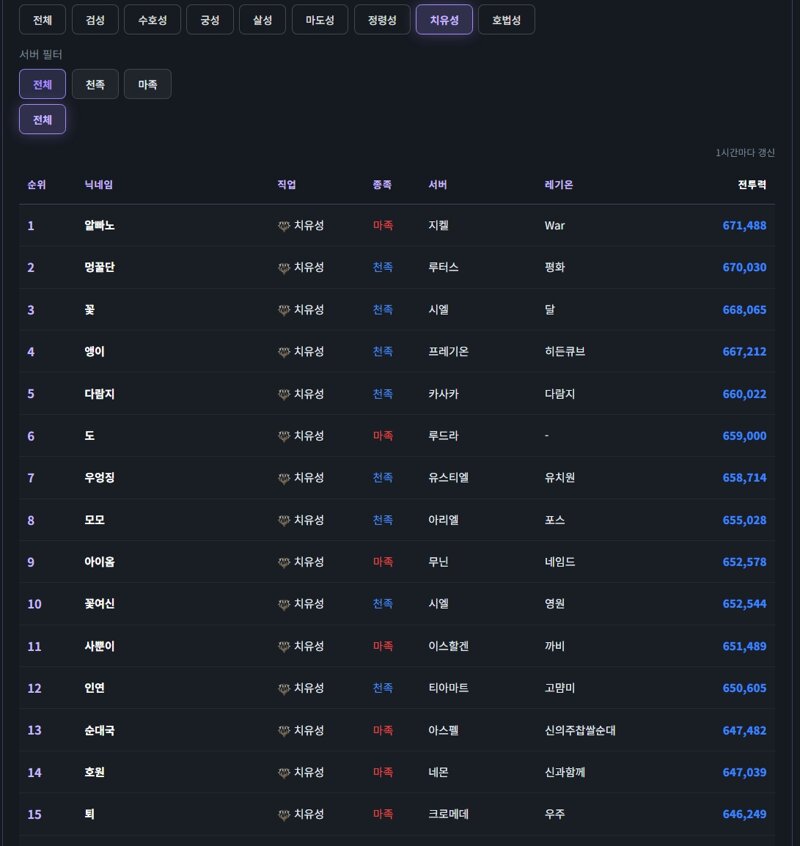This screenshot has height=846, width=800.
Task: Click the 전체 server button below race filters
Action: [x=42, y=119]
